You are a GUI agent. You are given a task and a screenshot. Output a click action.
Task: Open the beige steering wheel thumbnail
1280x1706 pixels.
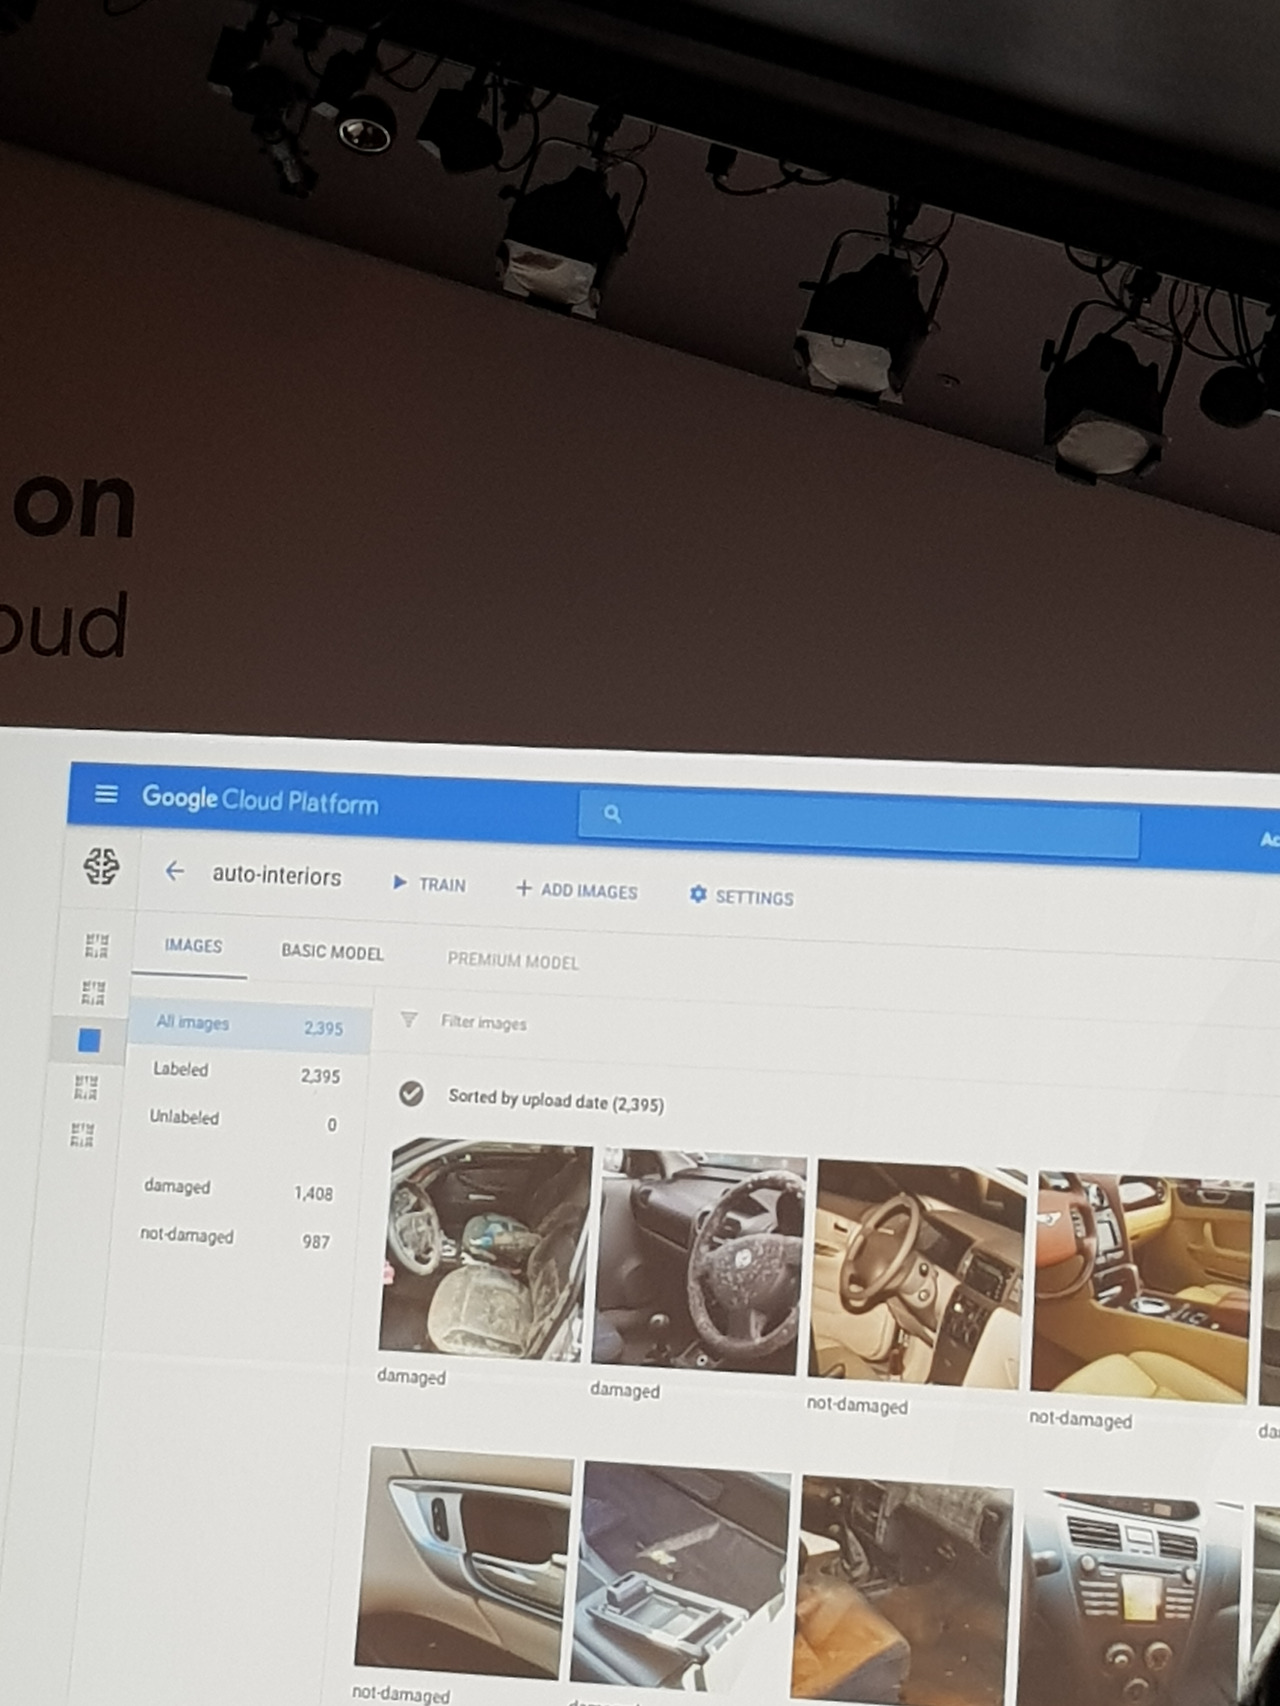(917, 1275)
